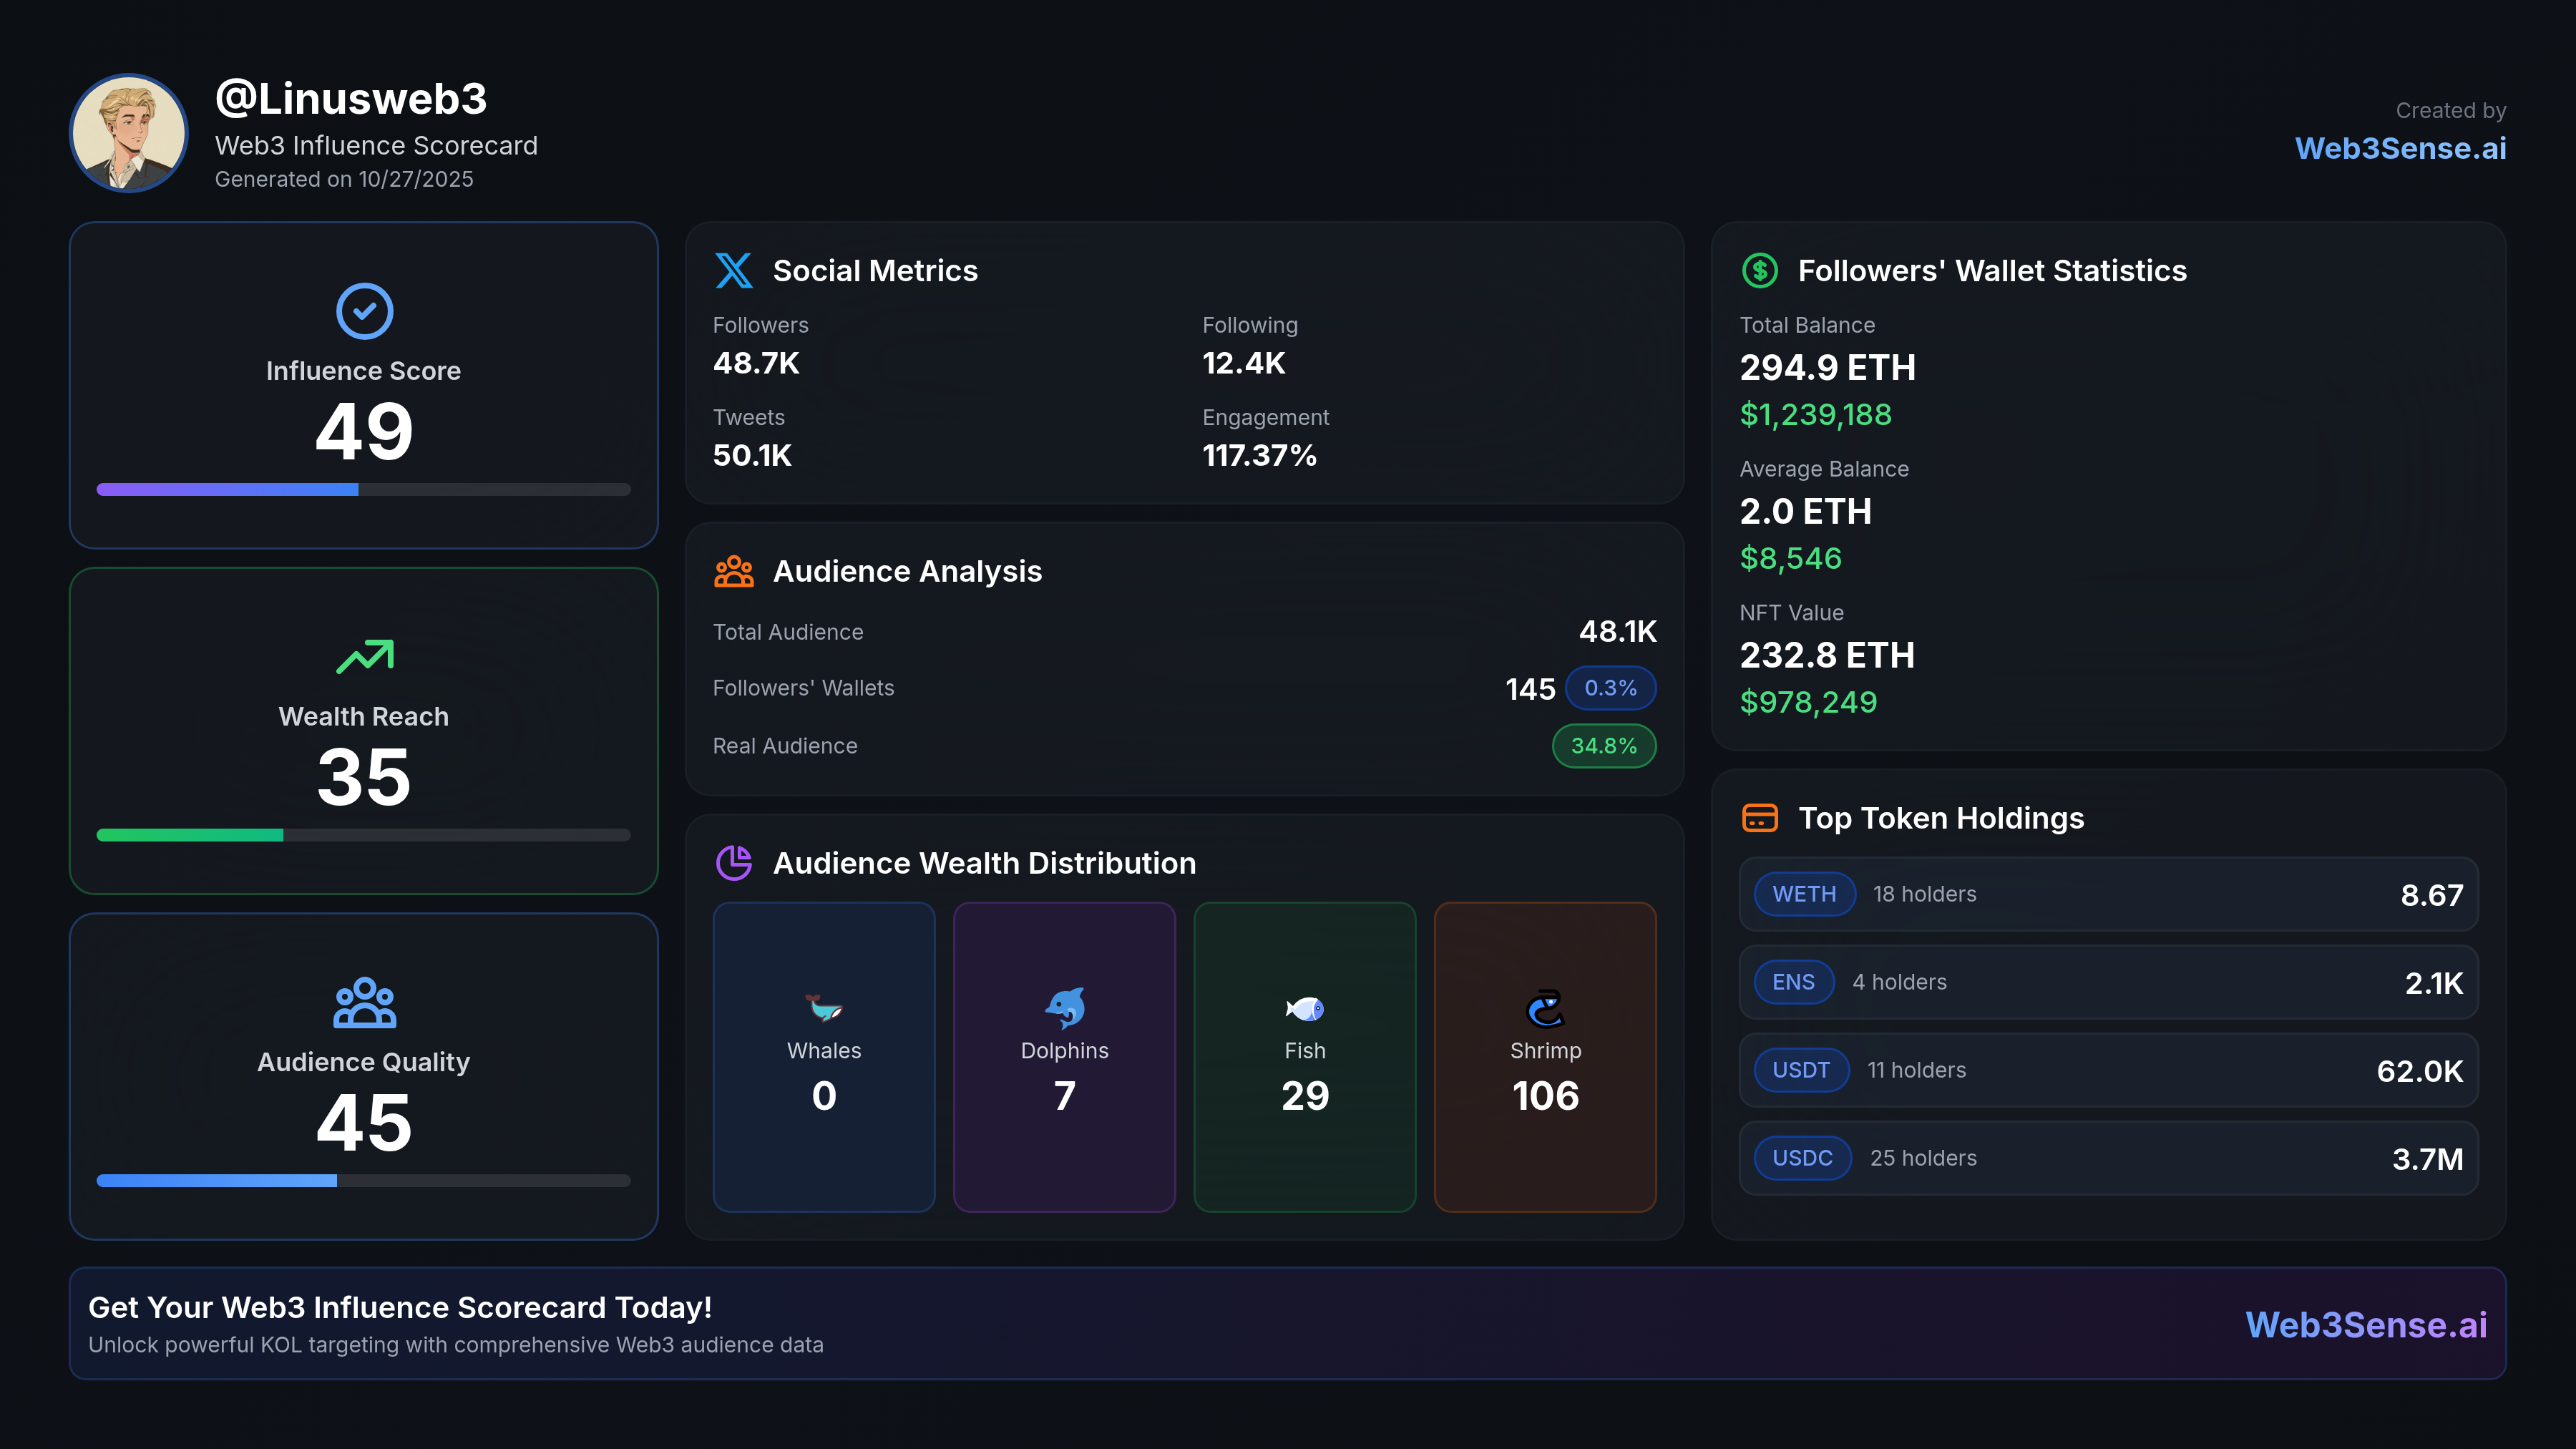Click the Followers' Wallet Statistics dollar icon
The width and height of the screenshot is (2576, 1449).
[x=1760, y=270]
